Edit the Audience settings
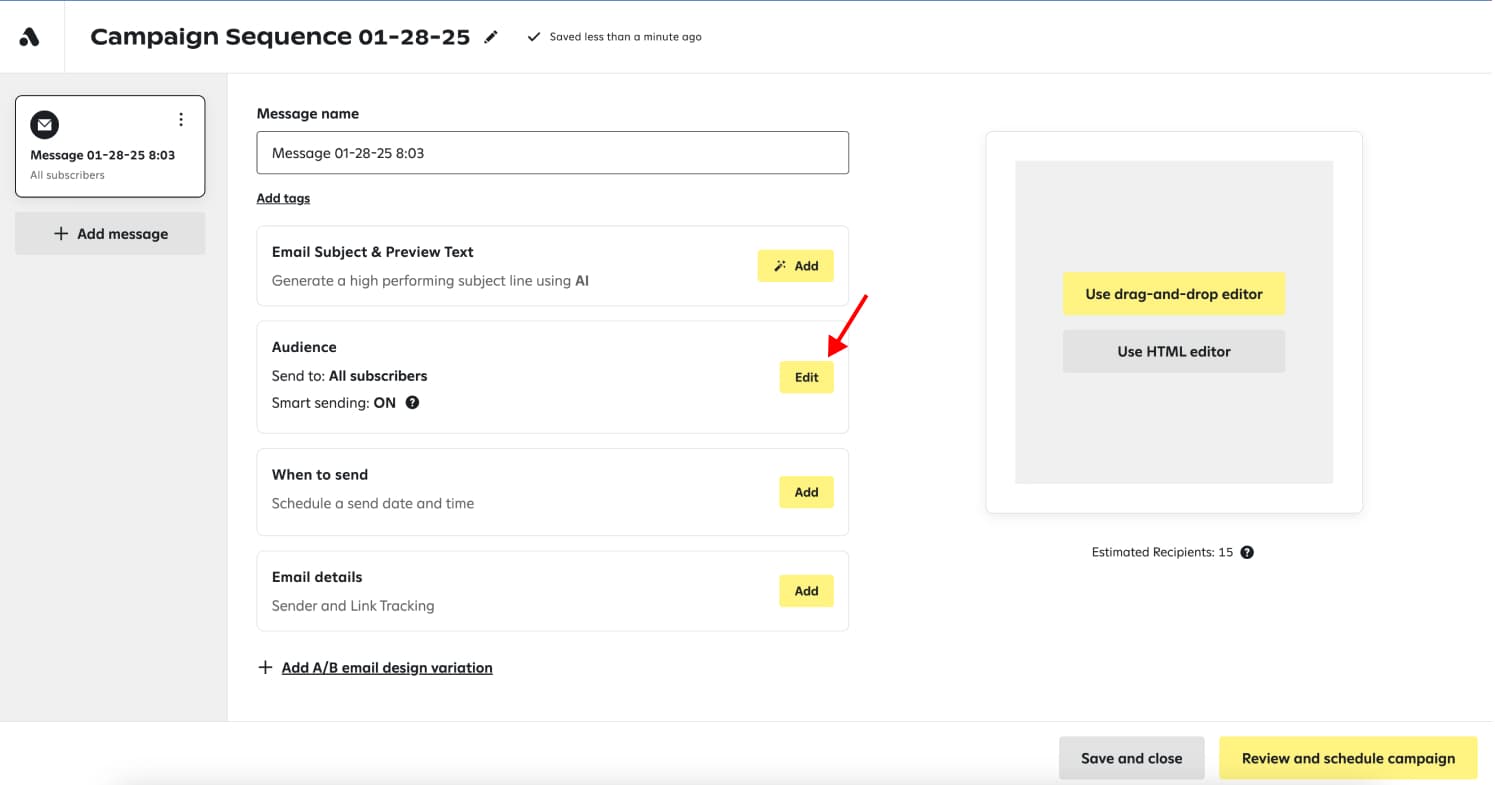 coord(806,377)
